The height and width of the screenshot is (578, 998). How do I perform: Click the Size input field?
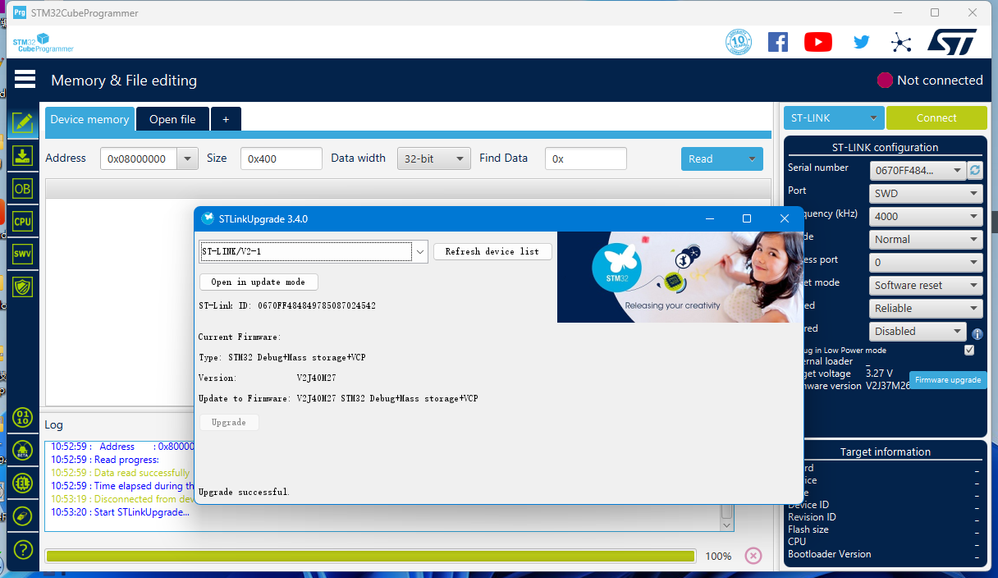[x=281, y=159]
